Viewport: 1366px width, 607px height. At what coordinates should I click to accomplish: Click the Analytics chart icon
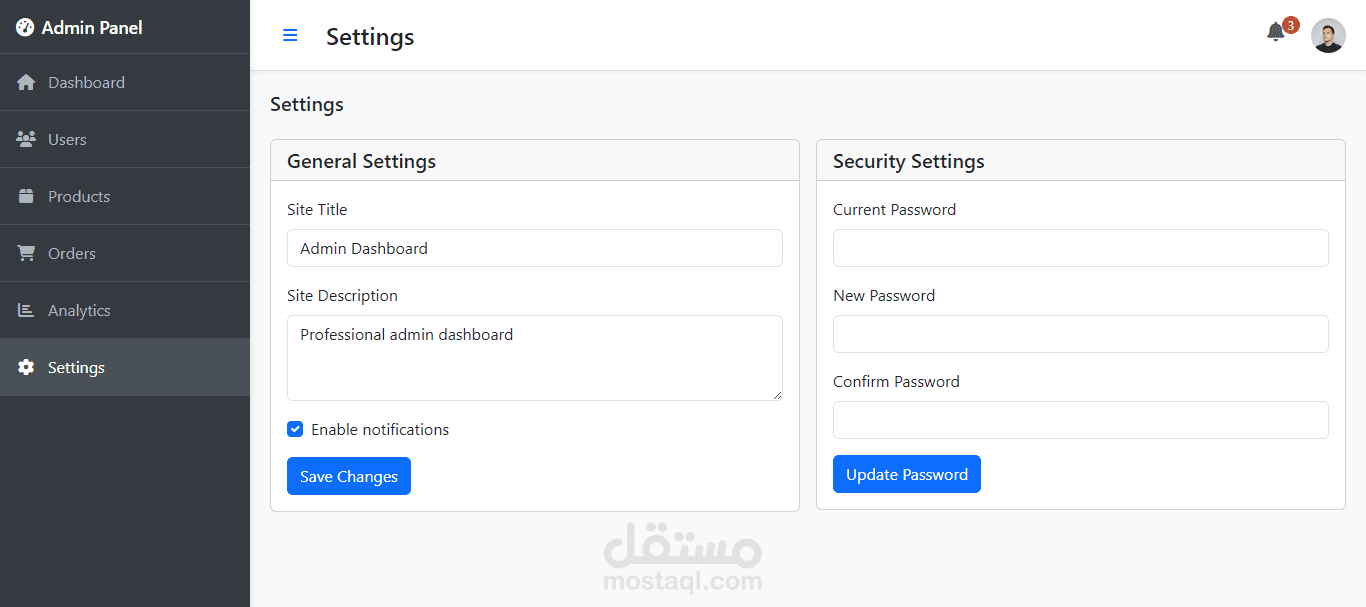click(x=26, y=310)
